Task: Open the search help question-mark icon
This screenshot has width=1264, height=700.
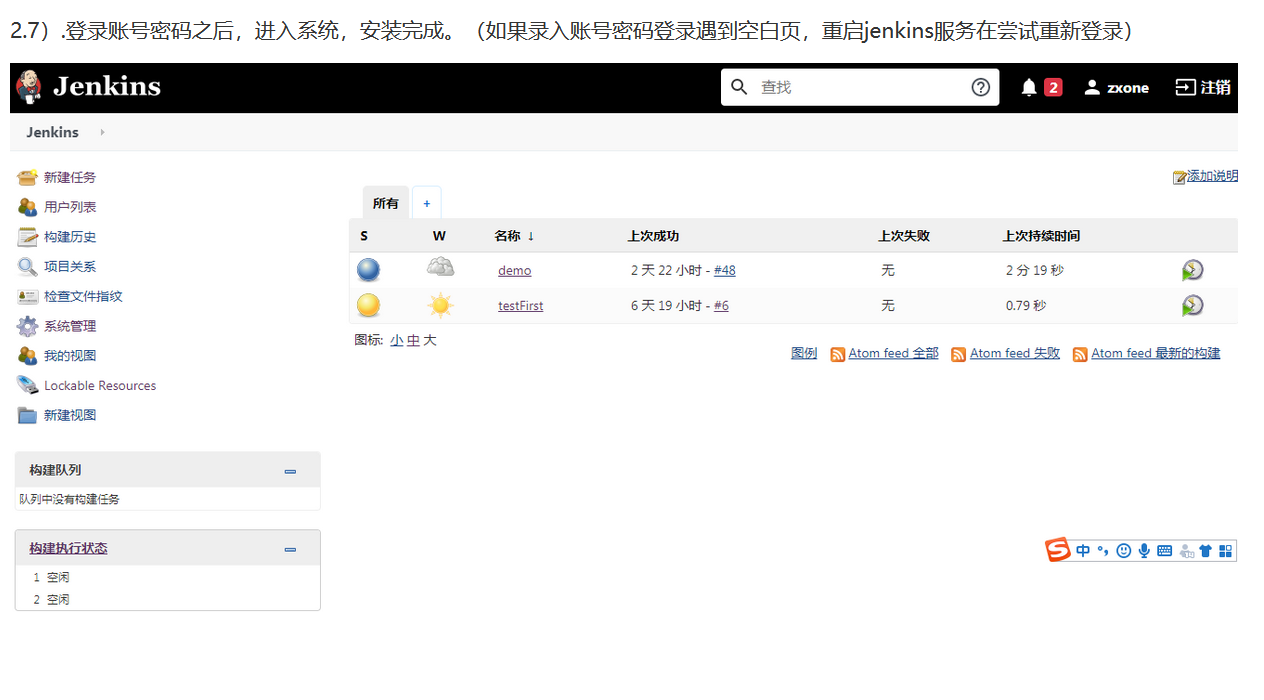Action: pyautogui.click(x=980, y=87)
